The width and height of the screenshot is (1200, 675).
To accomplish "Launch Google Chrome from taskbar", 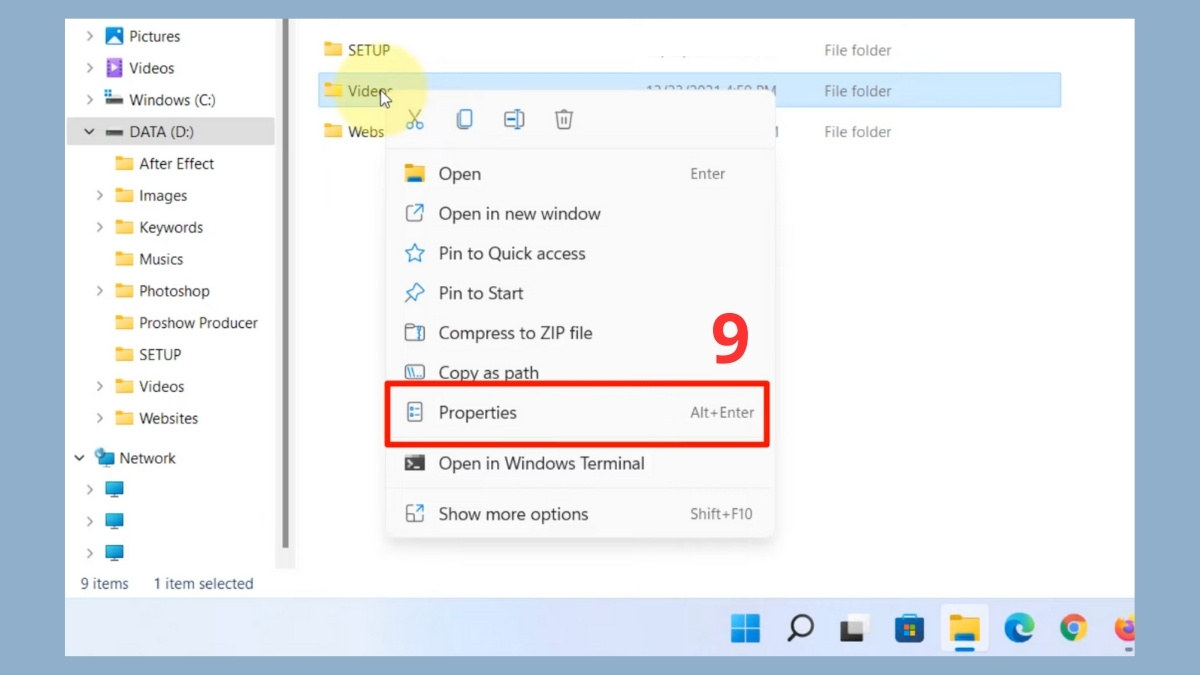I will point(1074,628).
